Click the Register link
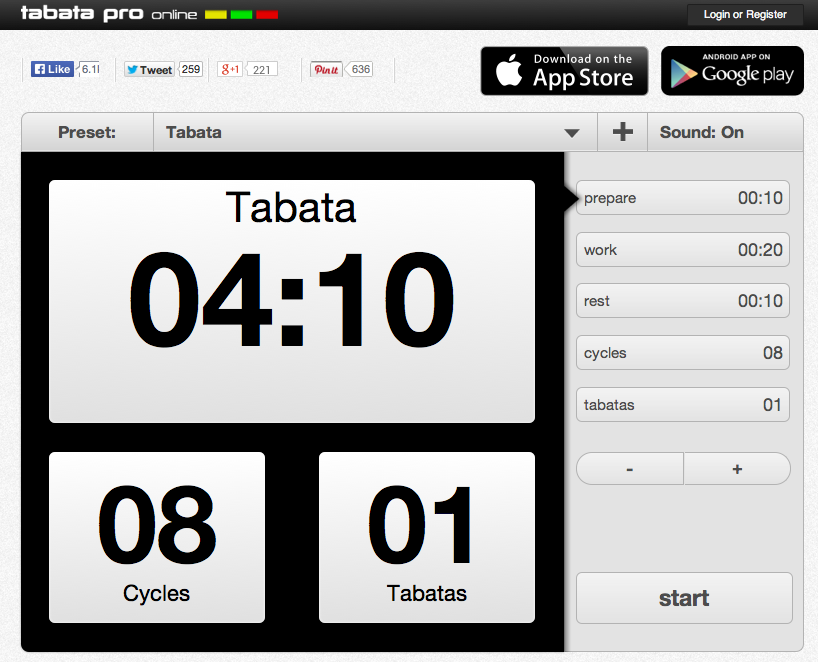The height and width of the screenshot is (662, 818). click(766, 15)
